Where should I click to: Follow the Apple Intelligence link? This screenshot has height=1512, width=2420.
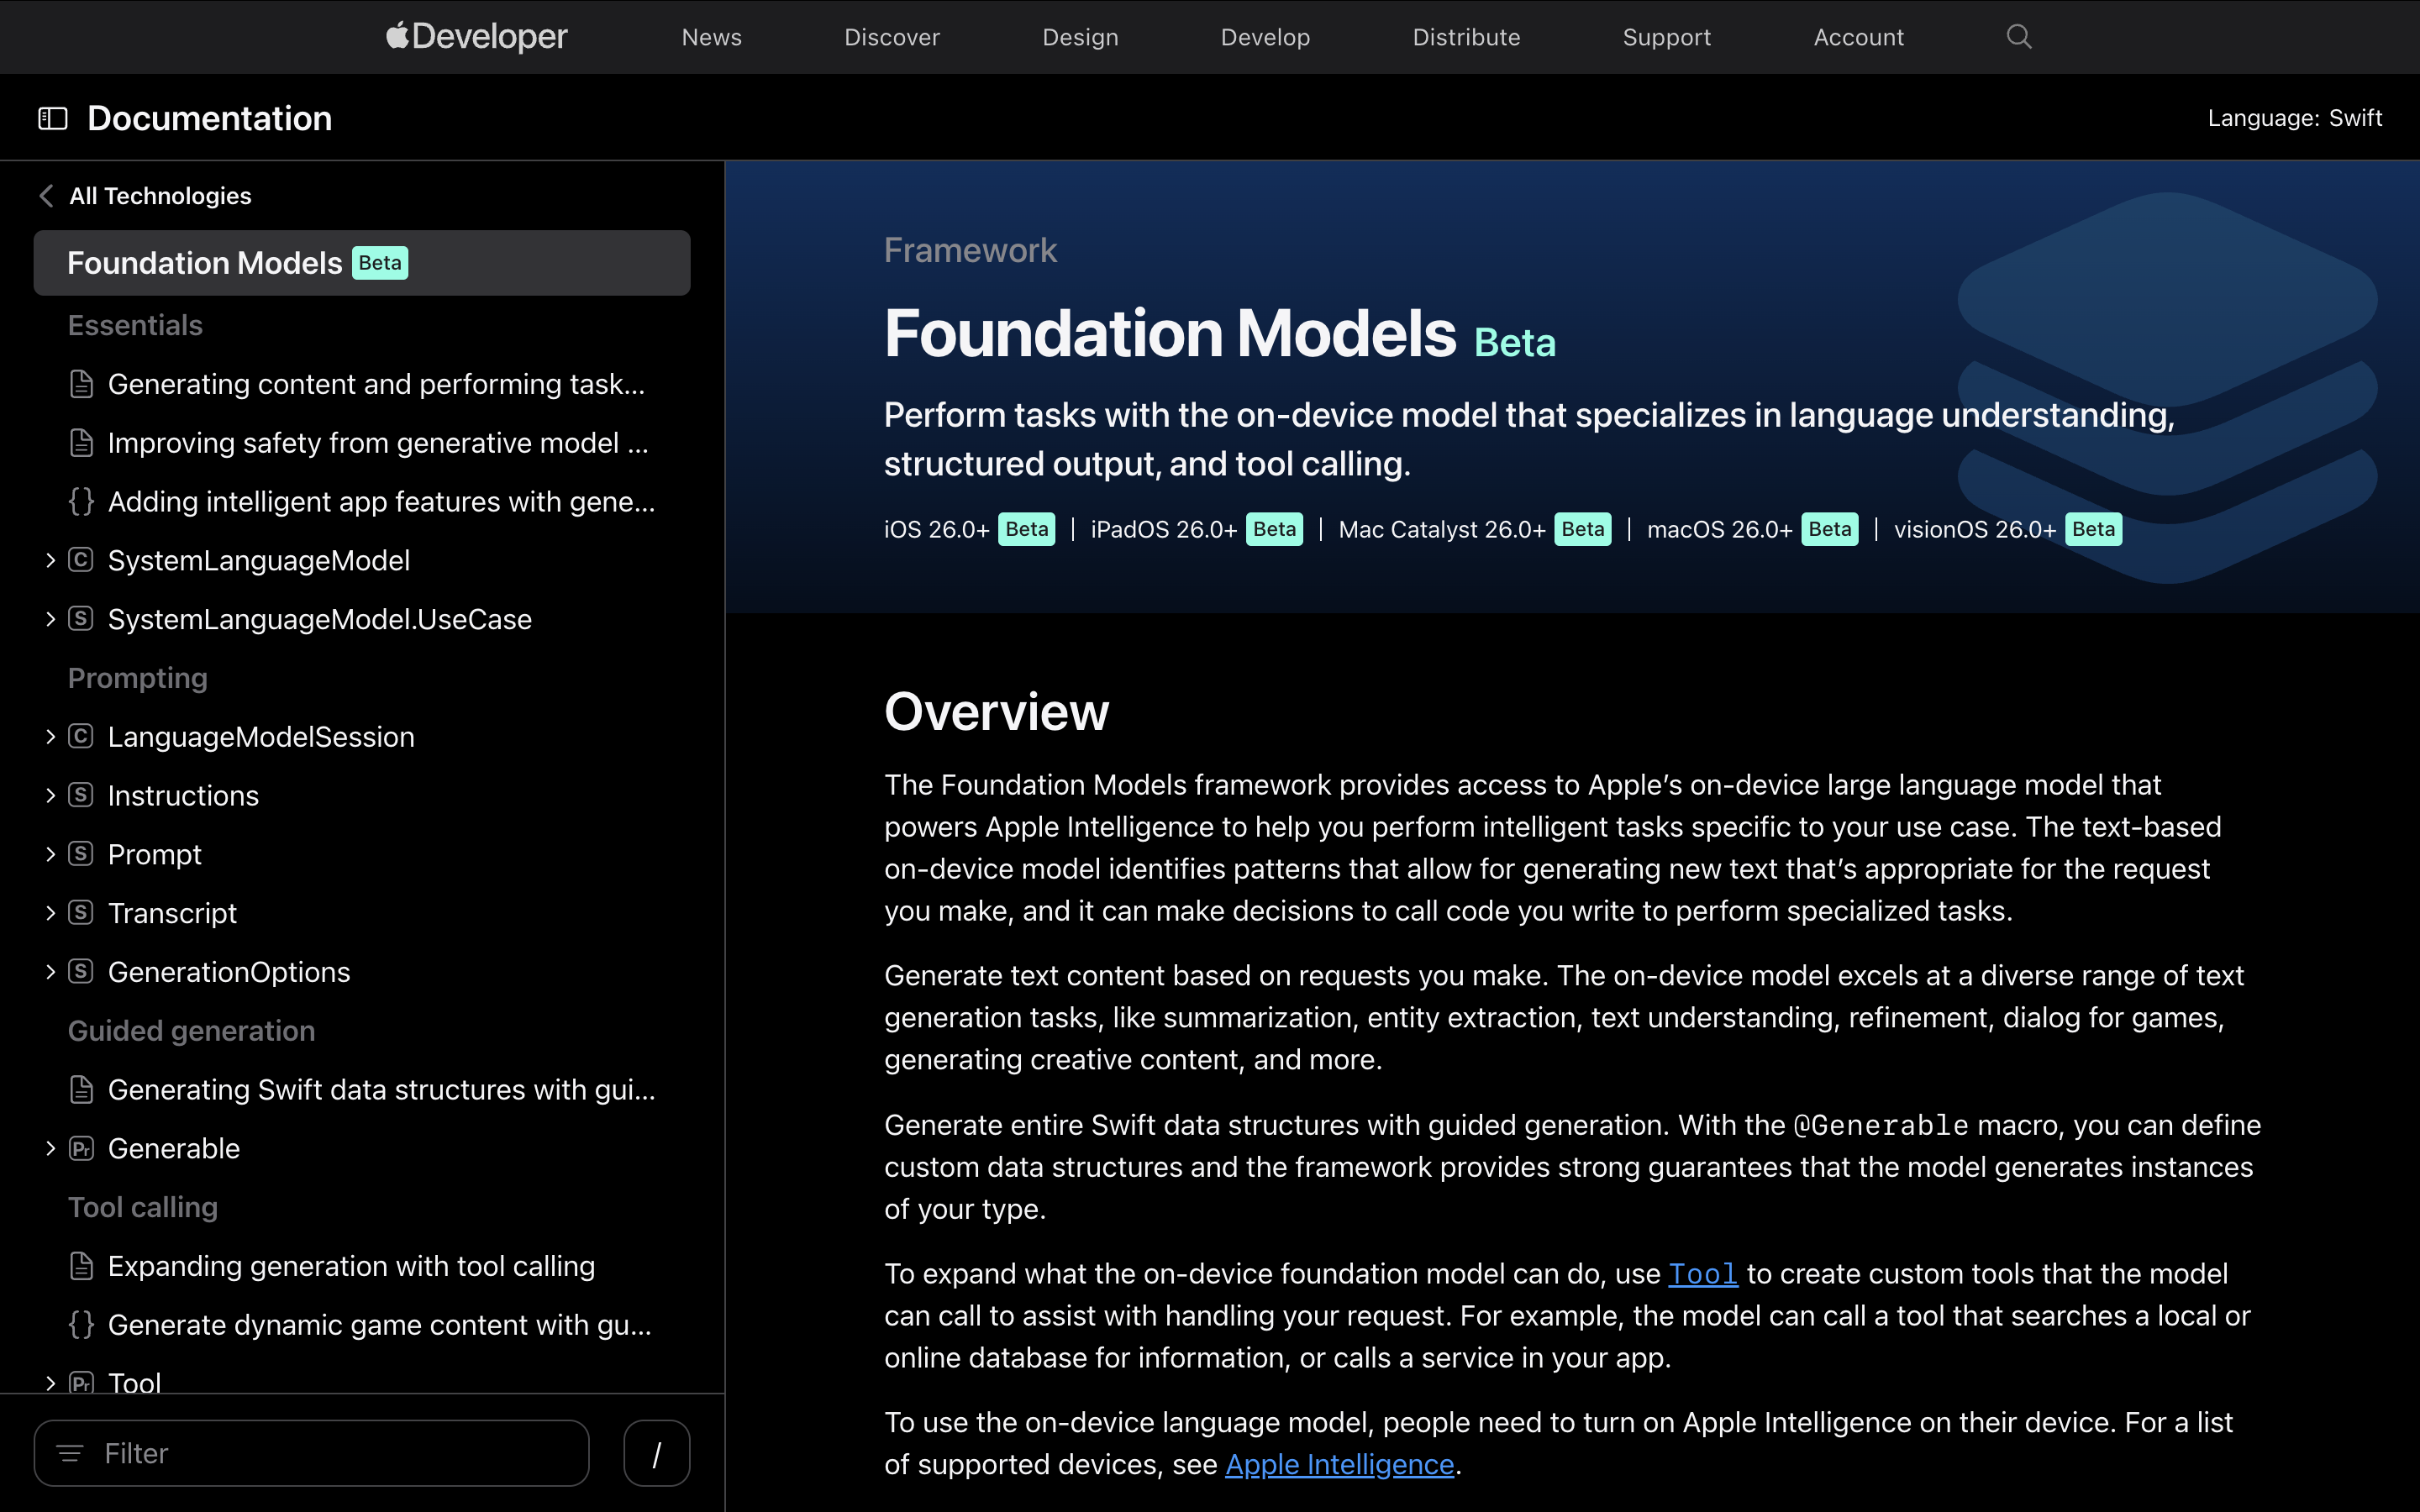(1339, 1464)
